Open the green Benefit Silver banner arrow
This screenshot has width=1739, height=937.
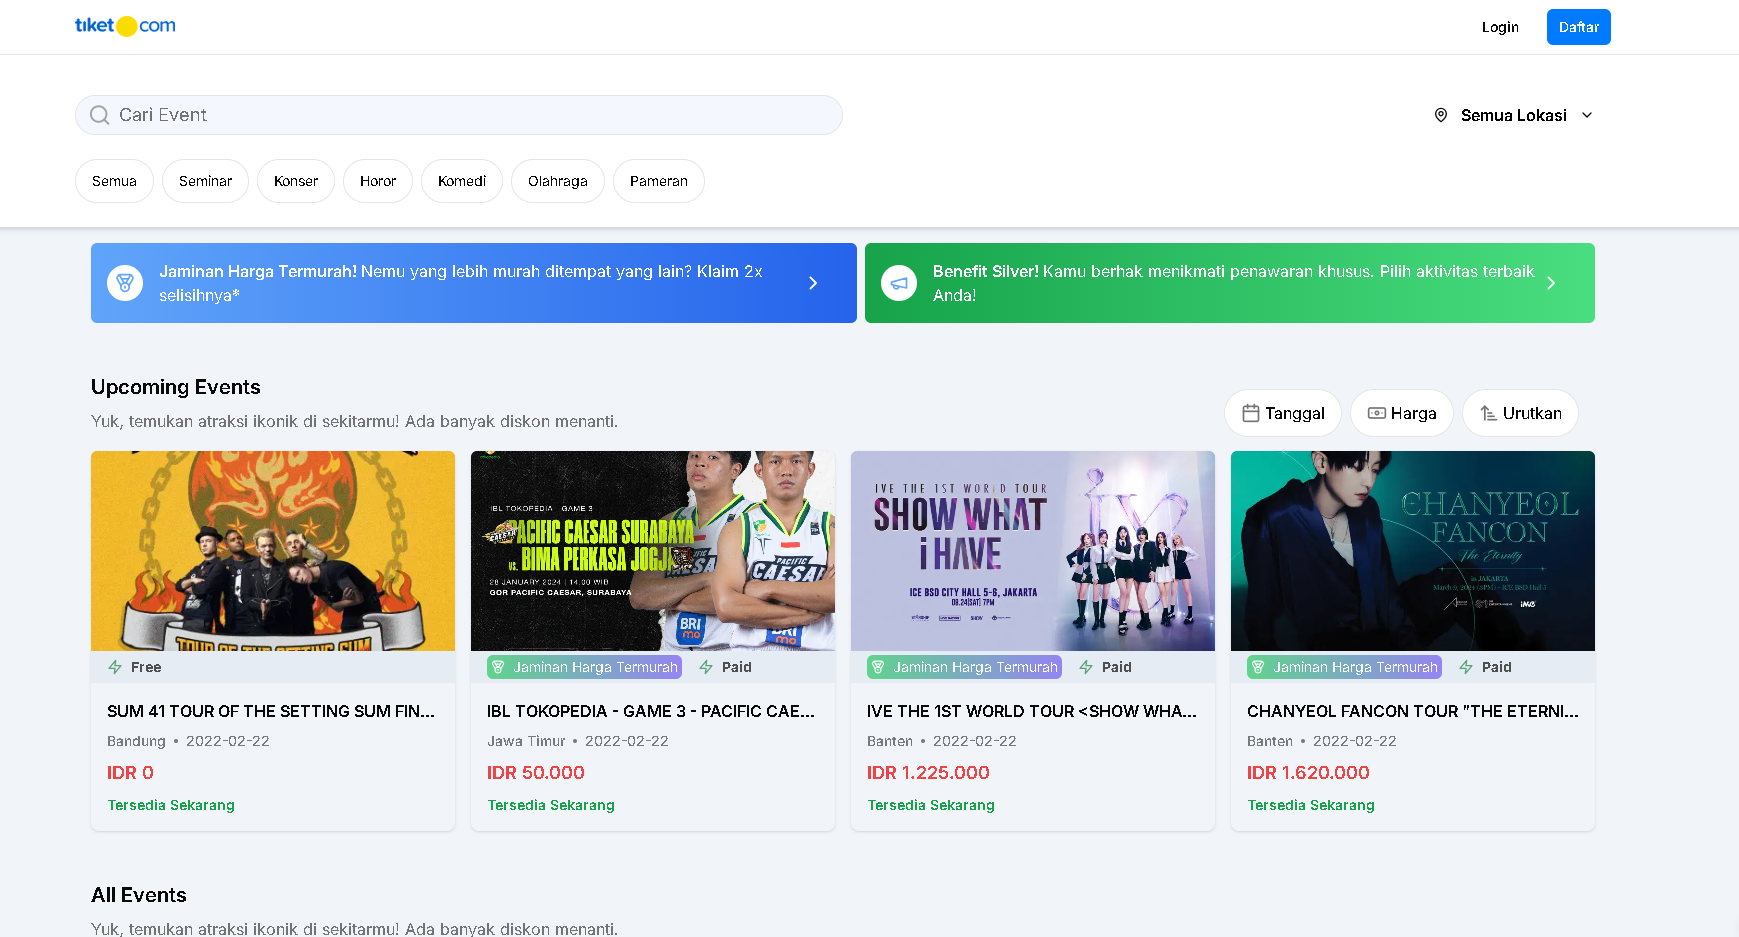click(x=1551, y=283)
